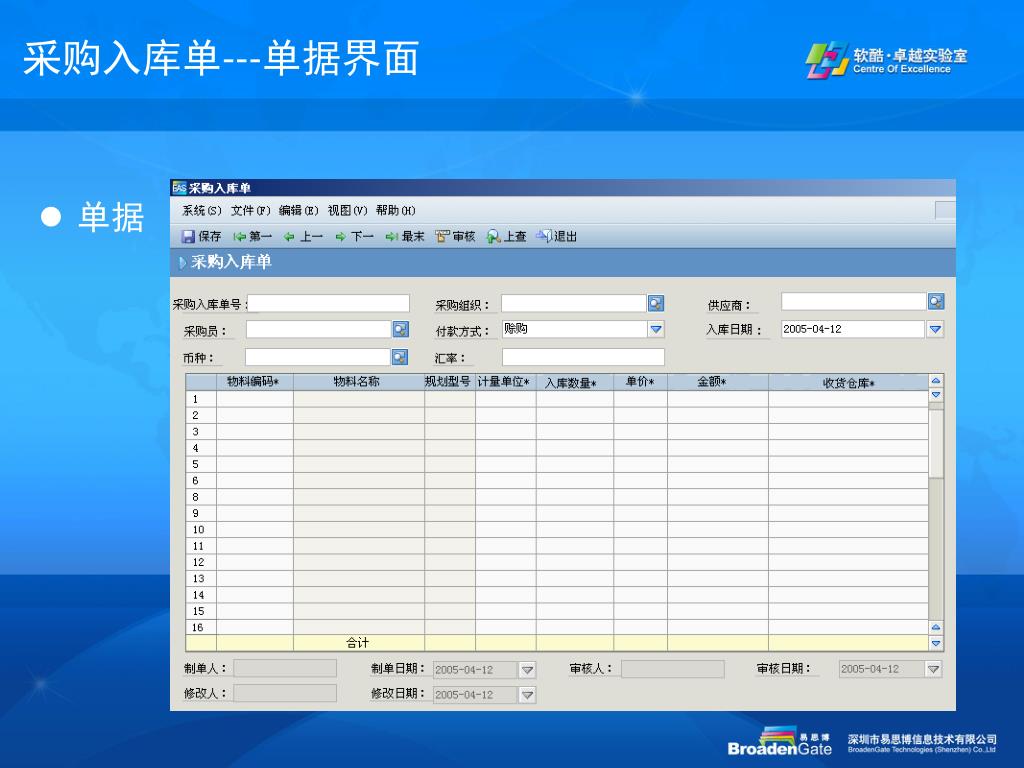Click the 上查 lookup toolbar button

click(506, 236)
